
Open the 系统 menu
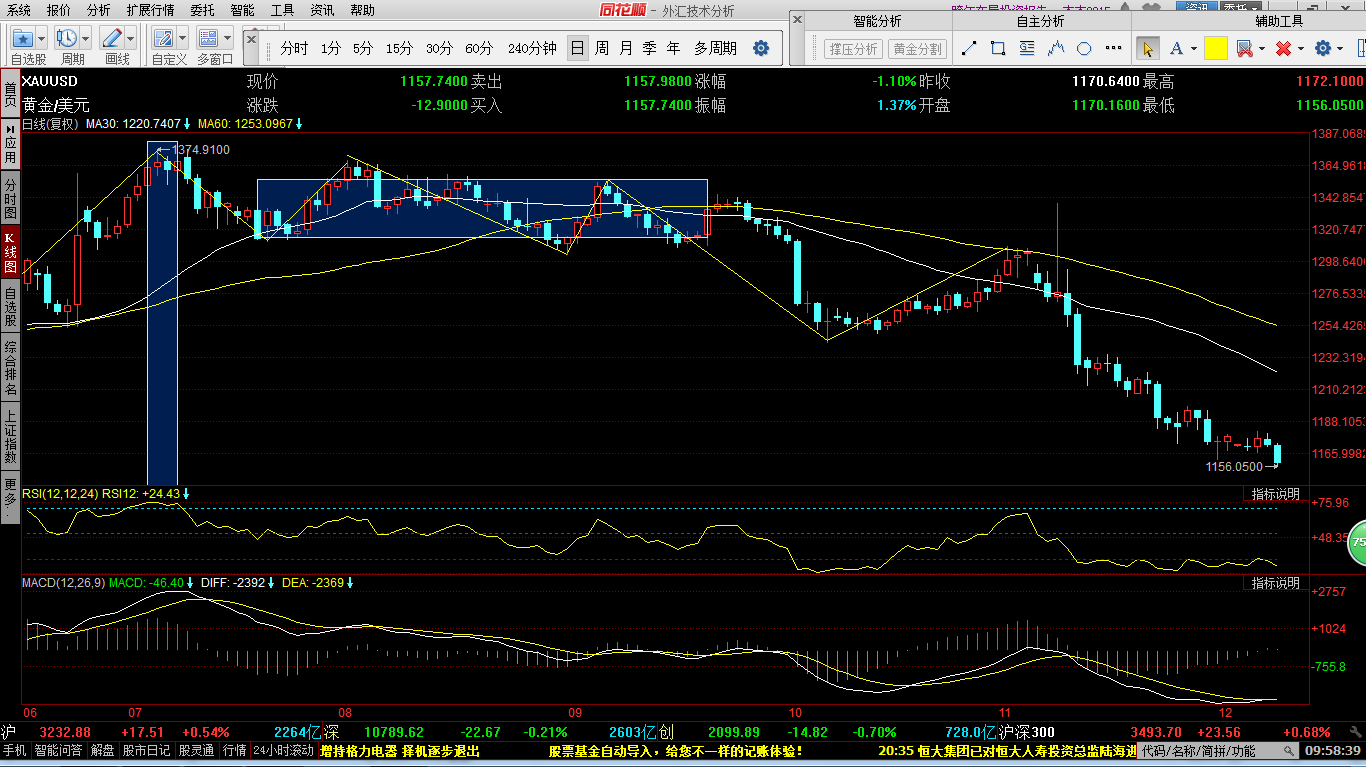pos(19,10)
